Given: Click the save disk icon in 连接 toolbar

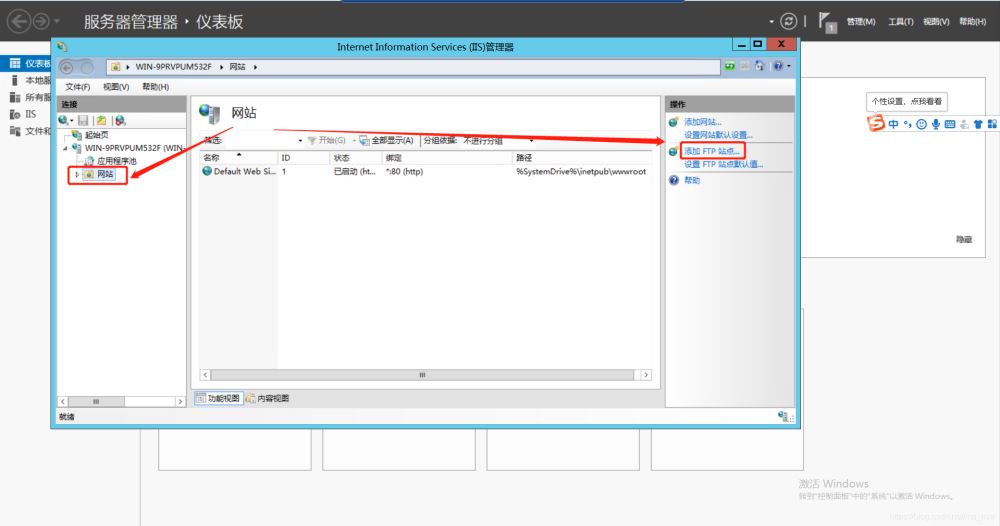Looking at the screenshot, I should pyautogui.click(x=84, y=120).
